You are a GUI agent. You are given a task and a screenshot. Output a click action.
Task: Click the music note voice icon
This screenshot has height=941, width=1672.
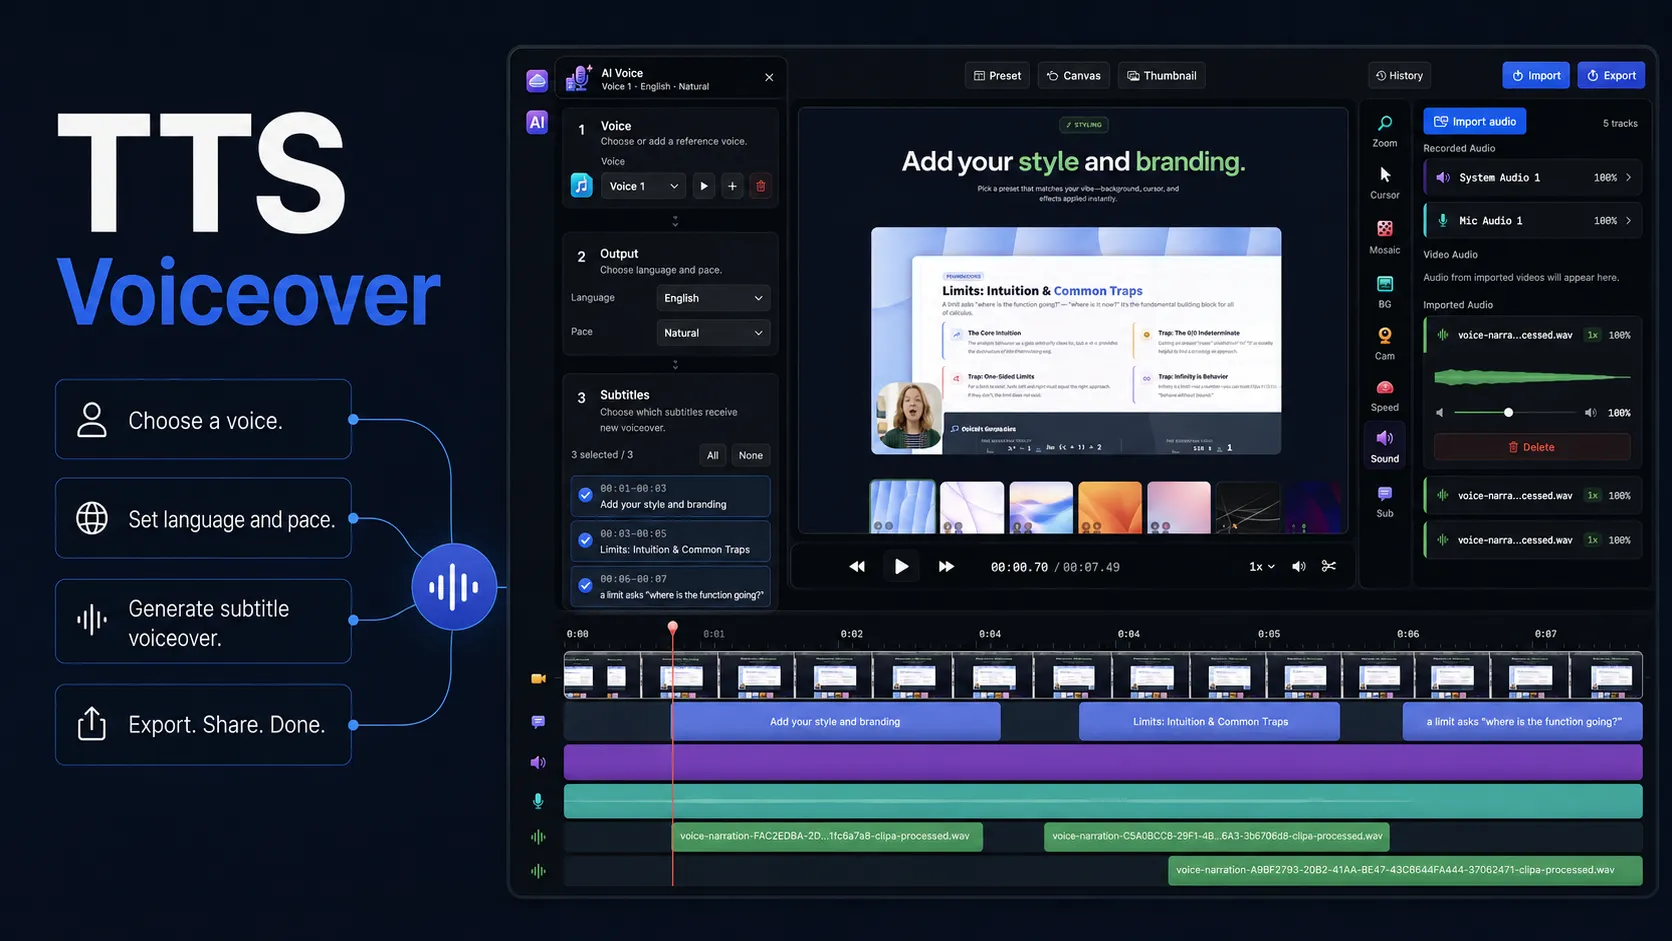coord(581,185)
